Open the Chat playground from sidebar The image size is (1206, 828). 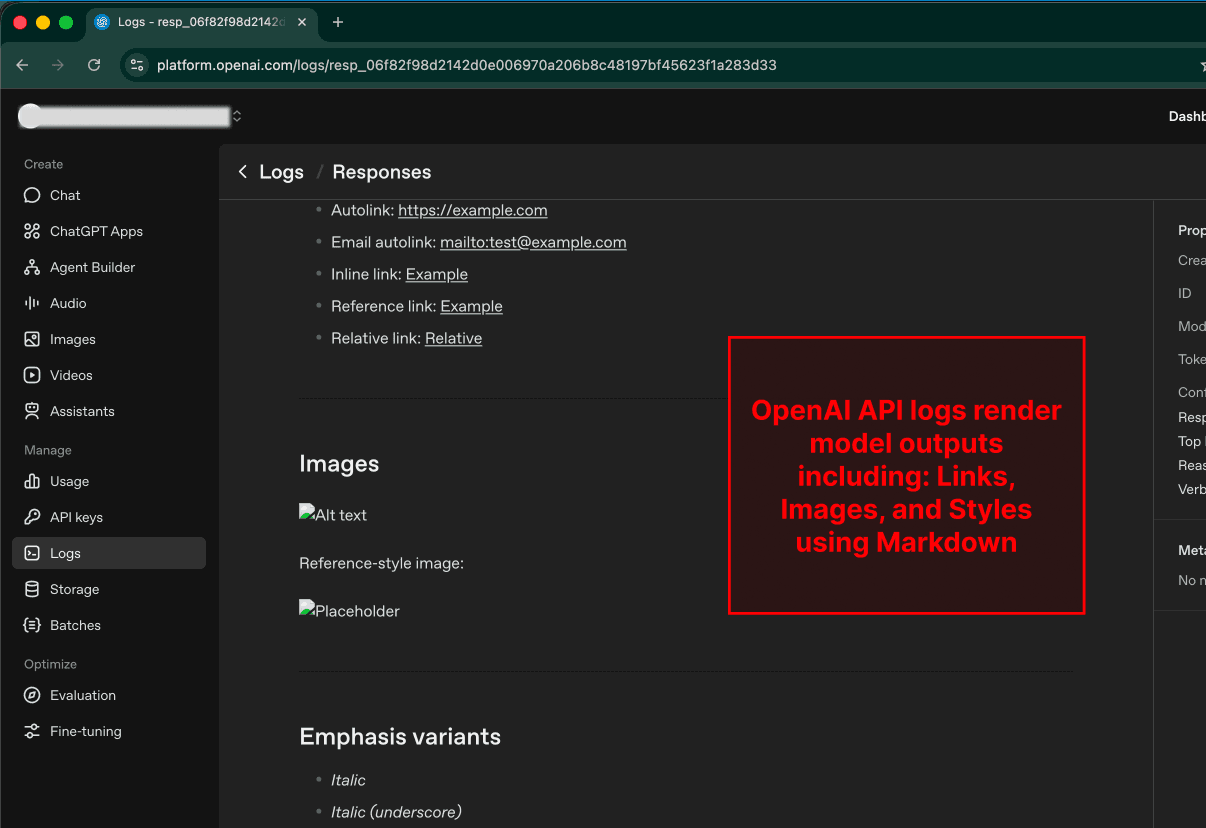(x=64, y=195)
